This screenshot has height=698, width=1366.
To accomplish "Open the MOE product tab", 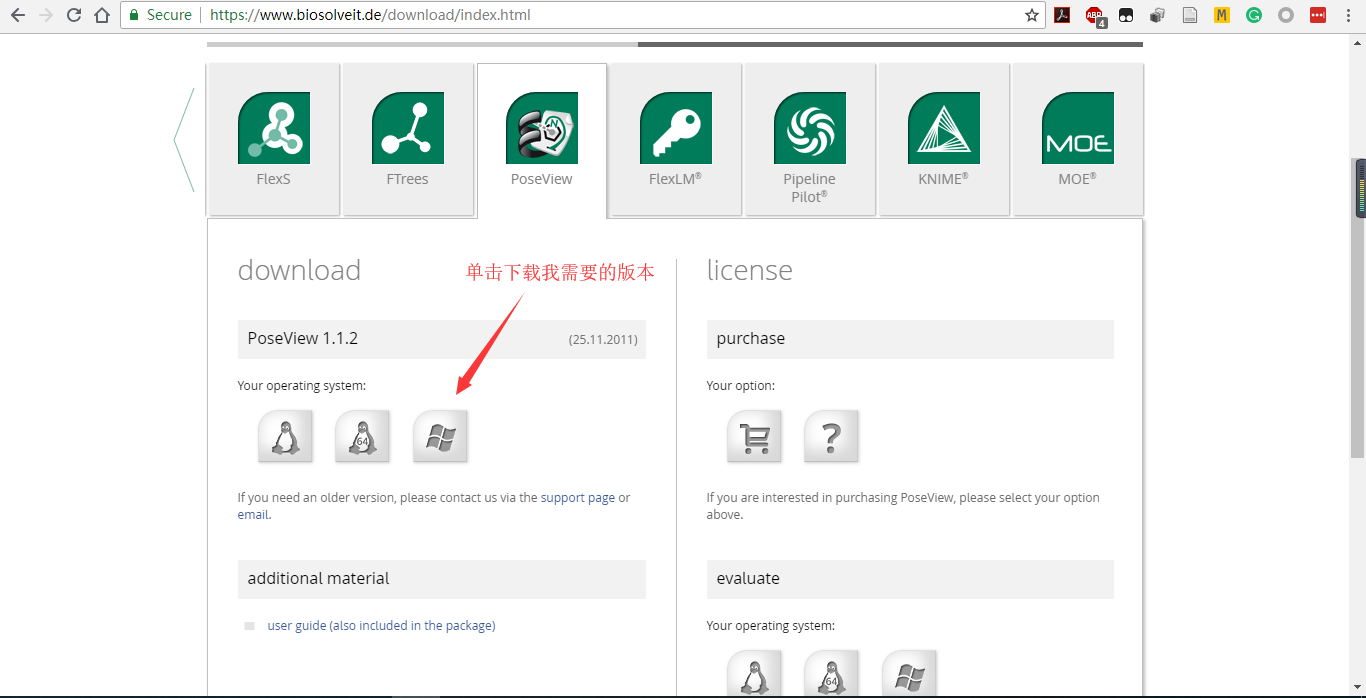I will [1077, 140].
